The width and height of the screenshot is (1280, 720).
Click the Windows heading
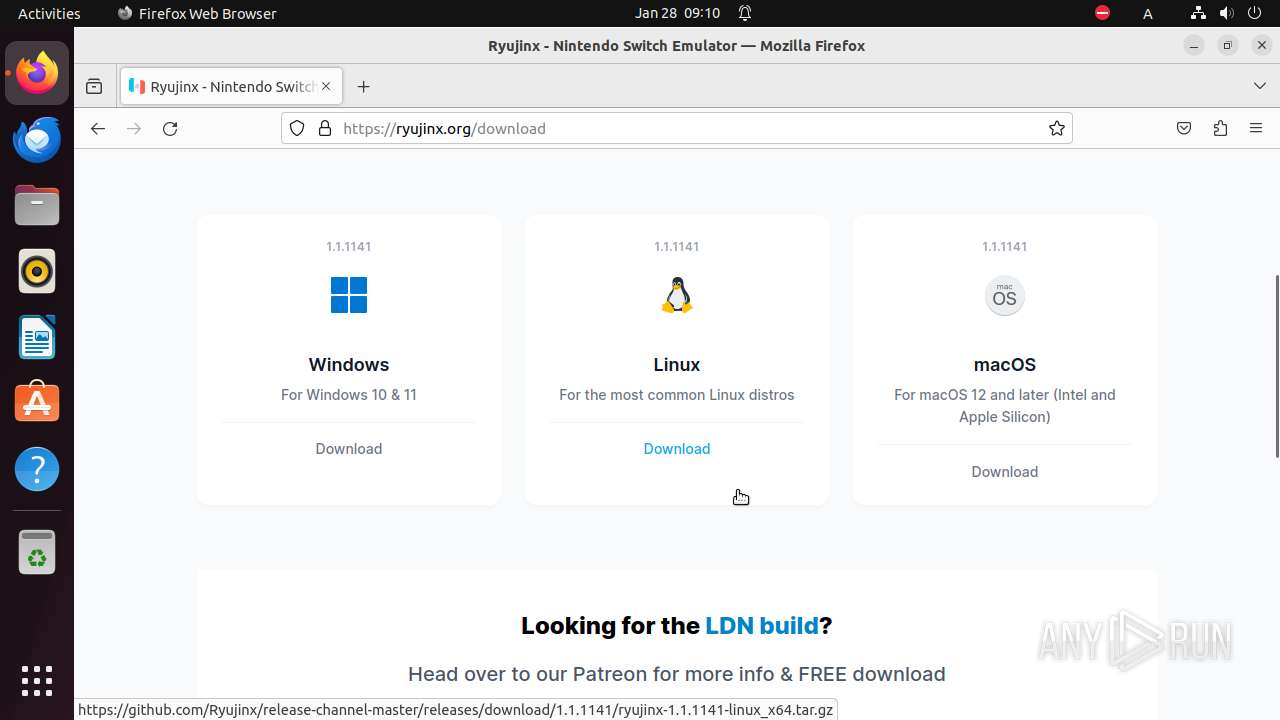click(349, 365)
